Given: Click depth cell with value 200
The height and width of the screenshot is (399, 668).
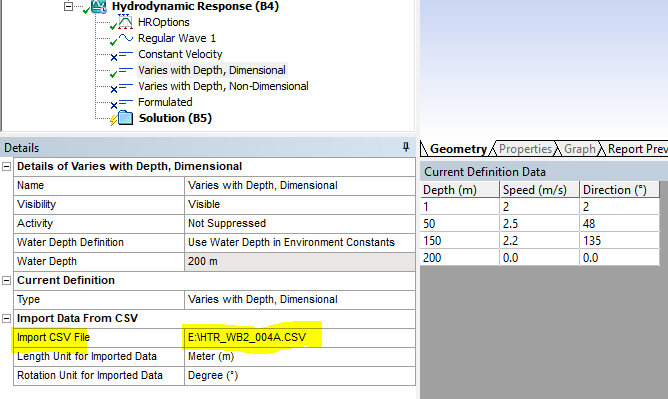Looking at the screenshot, I should (460, 258).
